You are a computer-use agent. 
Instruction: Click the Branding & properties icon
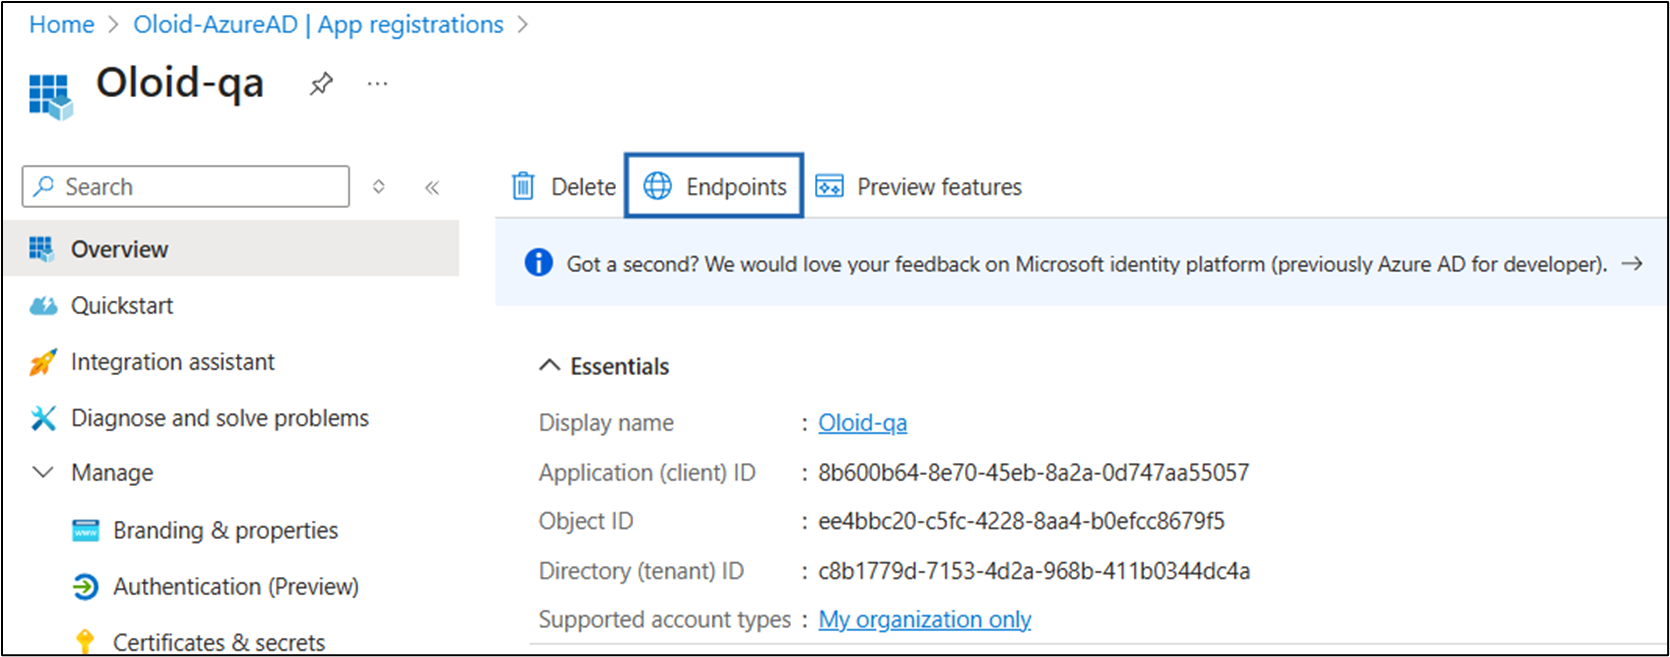click(86, 530)
